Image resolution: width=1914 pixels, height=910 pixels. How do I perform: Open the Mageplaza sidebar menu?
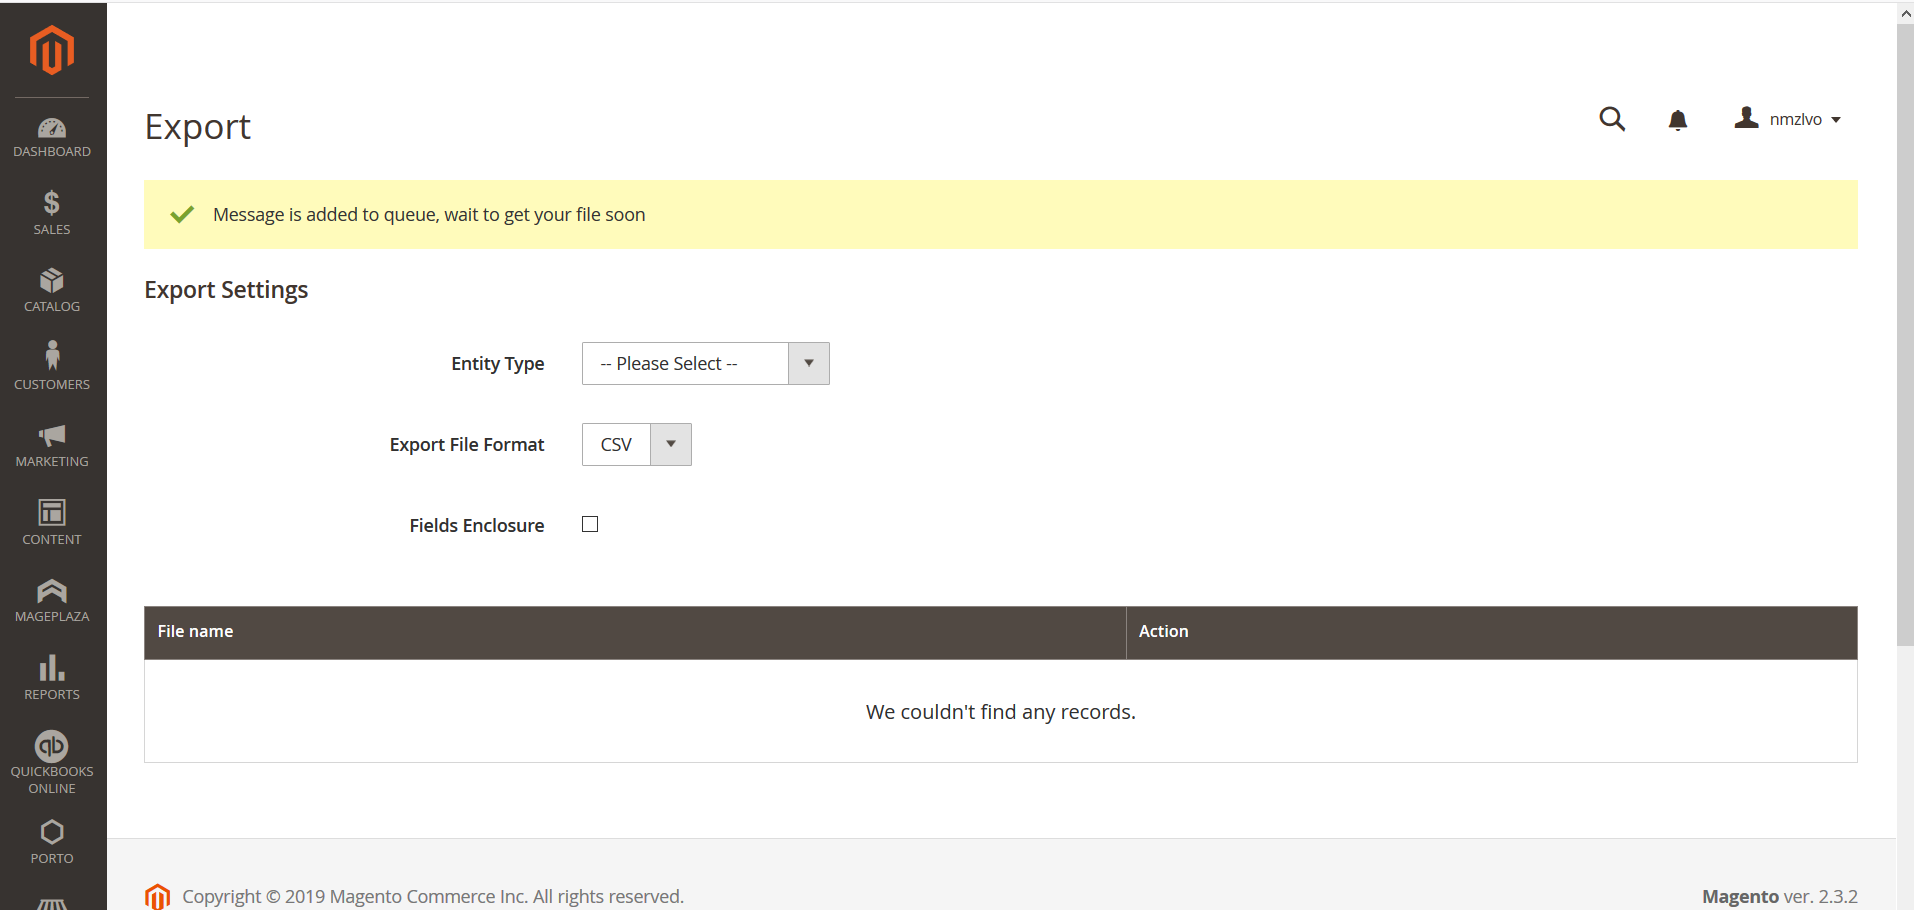(x=52, y=600)
